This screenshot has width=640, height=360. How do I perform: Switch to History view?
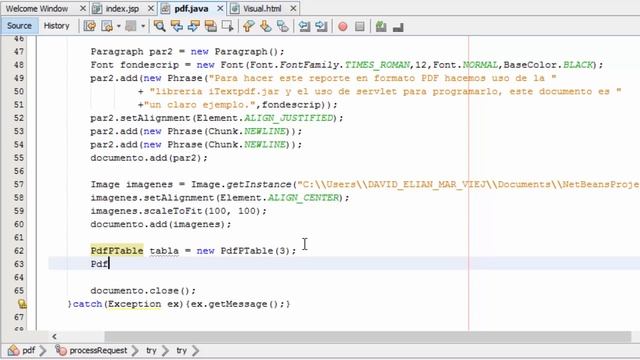pos(56,26)
